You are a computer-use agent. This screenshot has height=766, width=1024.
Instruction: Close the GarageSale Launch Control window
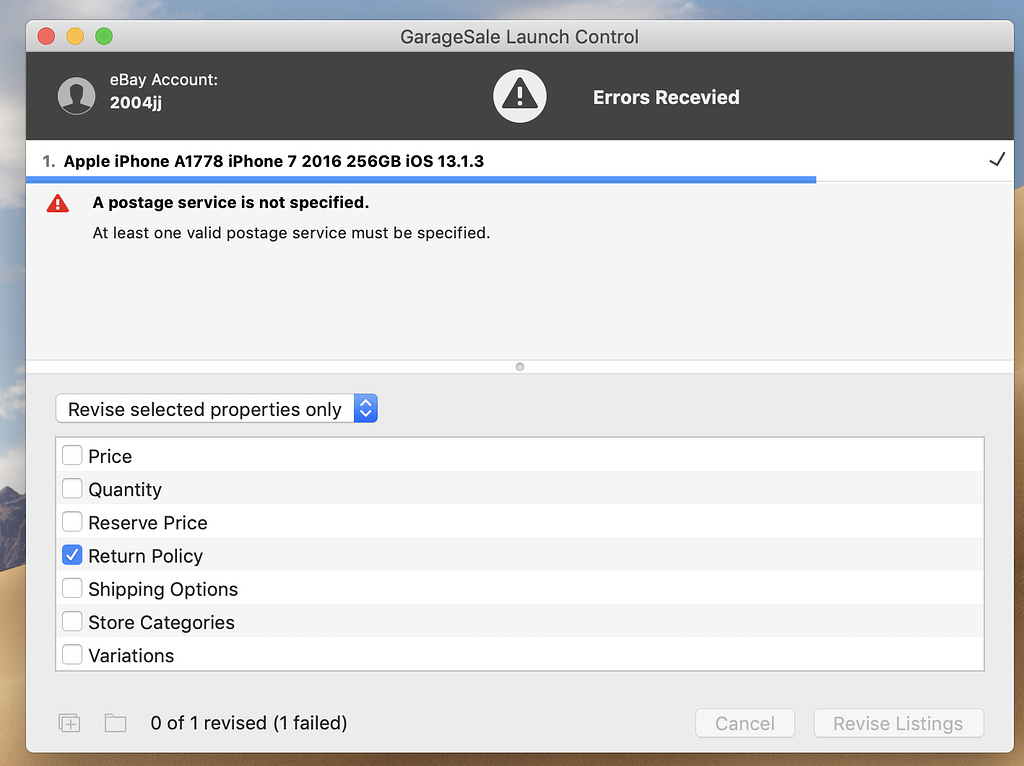[46, 36]
